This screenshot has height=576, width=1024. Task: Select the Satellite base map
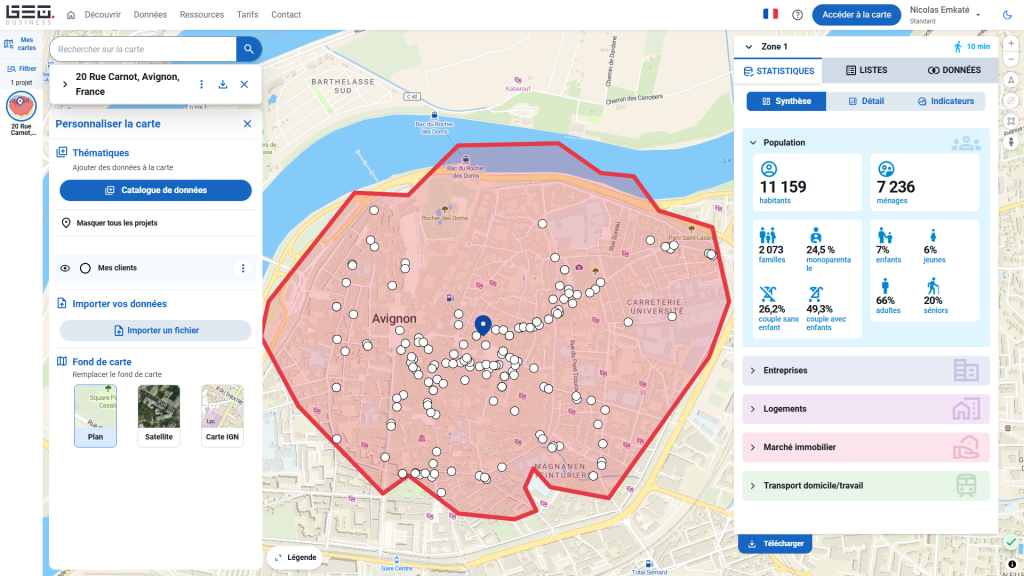click(159, 415)
